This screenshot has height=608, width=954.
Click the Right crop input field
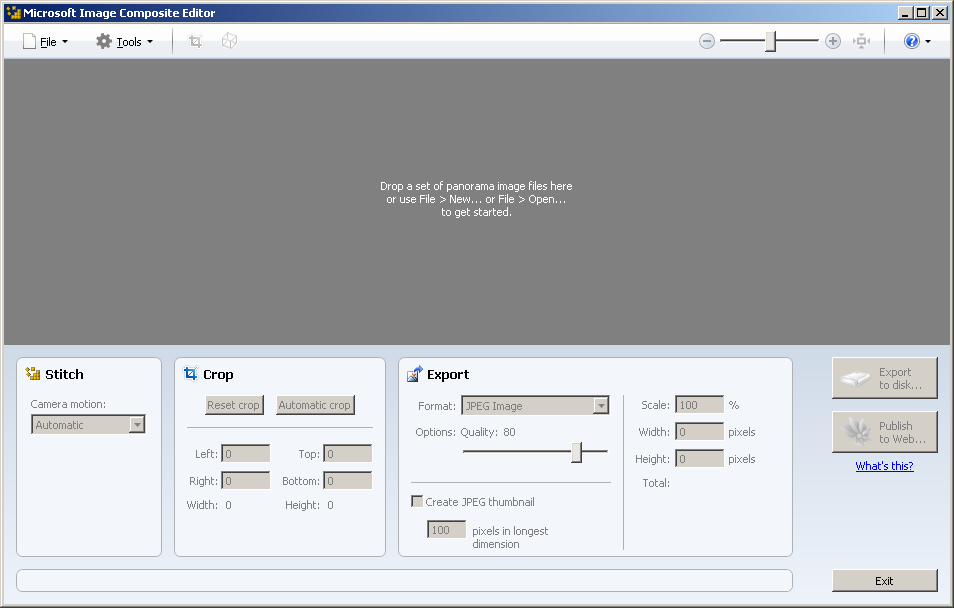(x=245, y=481)
